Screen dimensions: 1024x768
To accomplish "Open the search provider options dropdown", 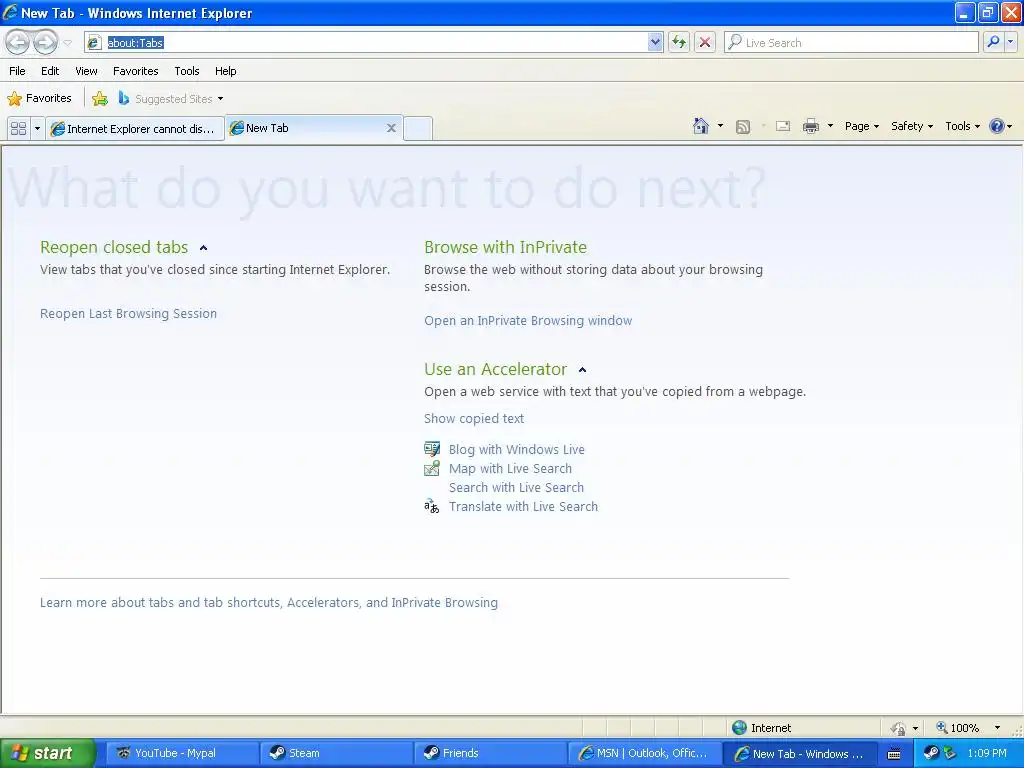I will coord(1010,42).
